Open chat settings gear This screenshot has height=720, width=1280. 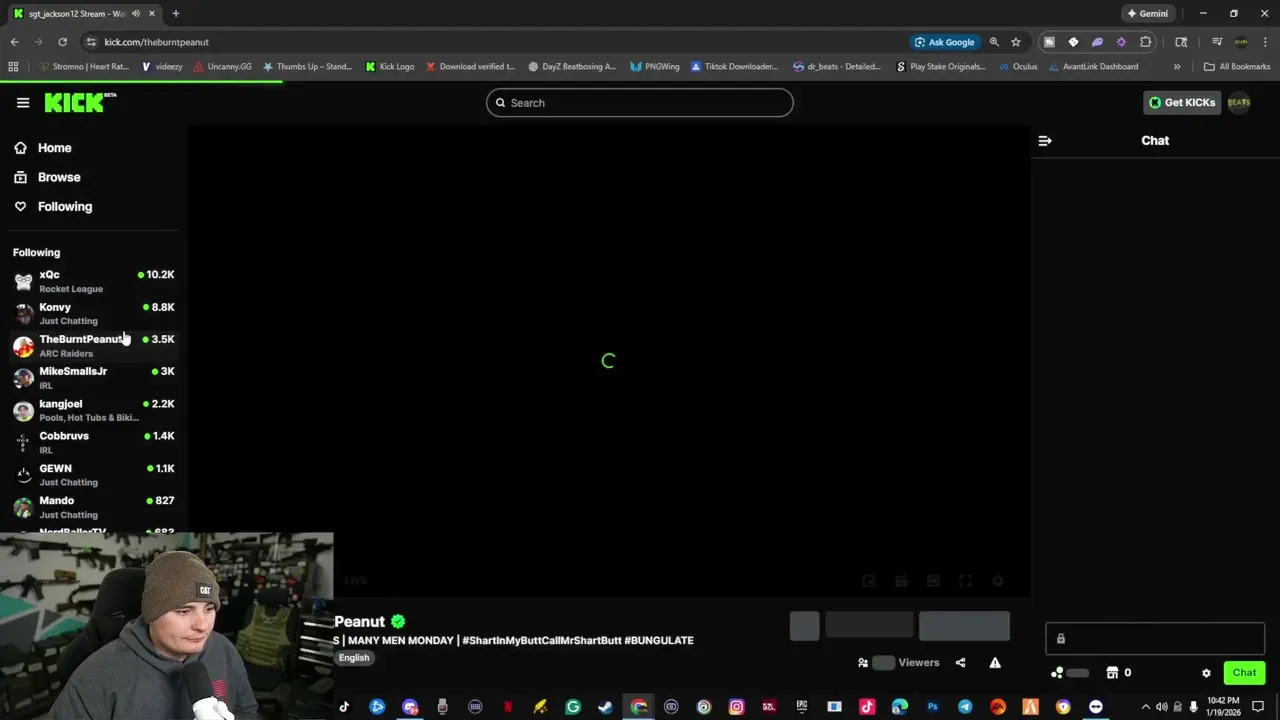pyautogui.click(x=1206, y=673)
